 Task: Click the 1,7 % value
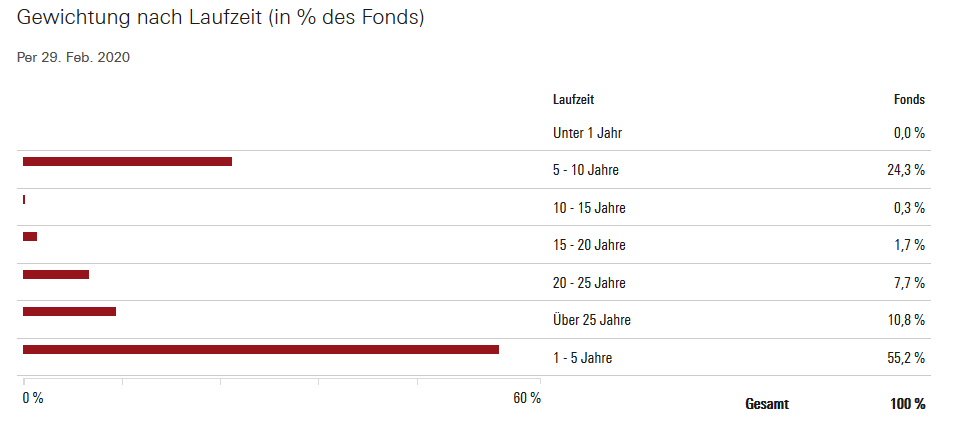point(908,246)
